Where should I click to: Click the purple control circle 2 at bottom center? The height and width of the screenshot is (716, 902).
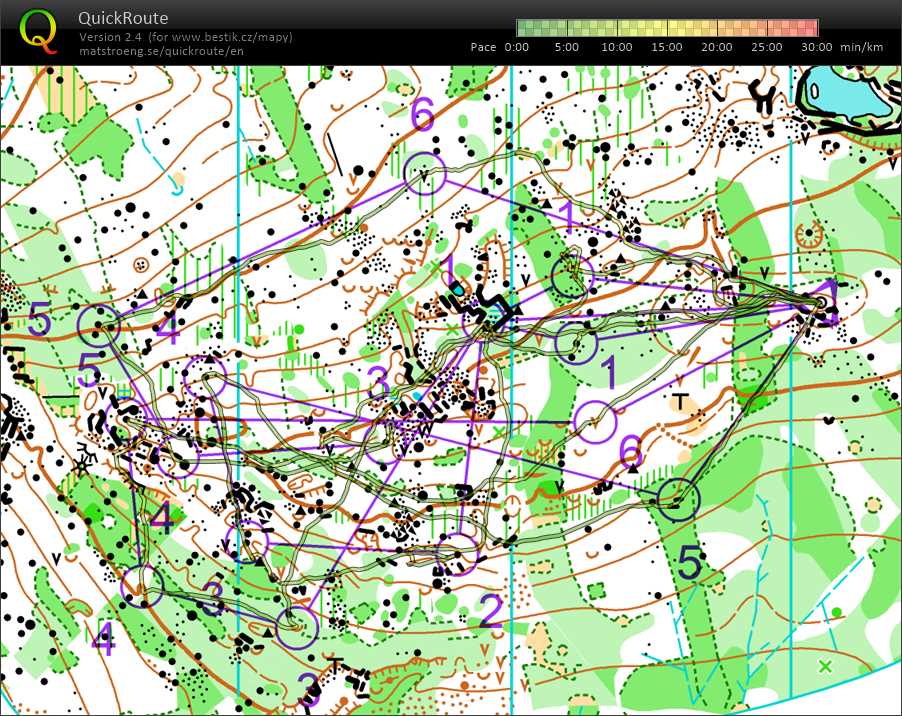coord(458,553)
